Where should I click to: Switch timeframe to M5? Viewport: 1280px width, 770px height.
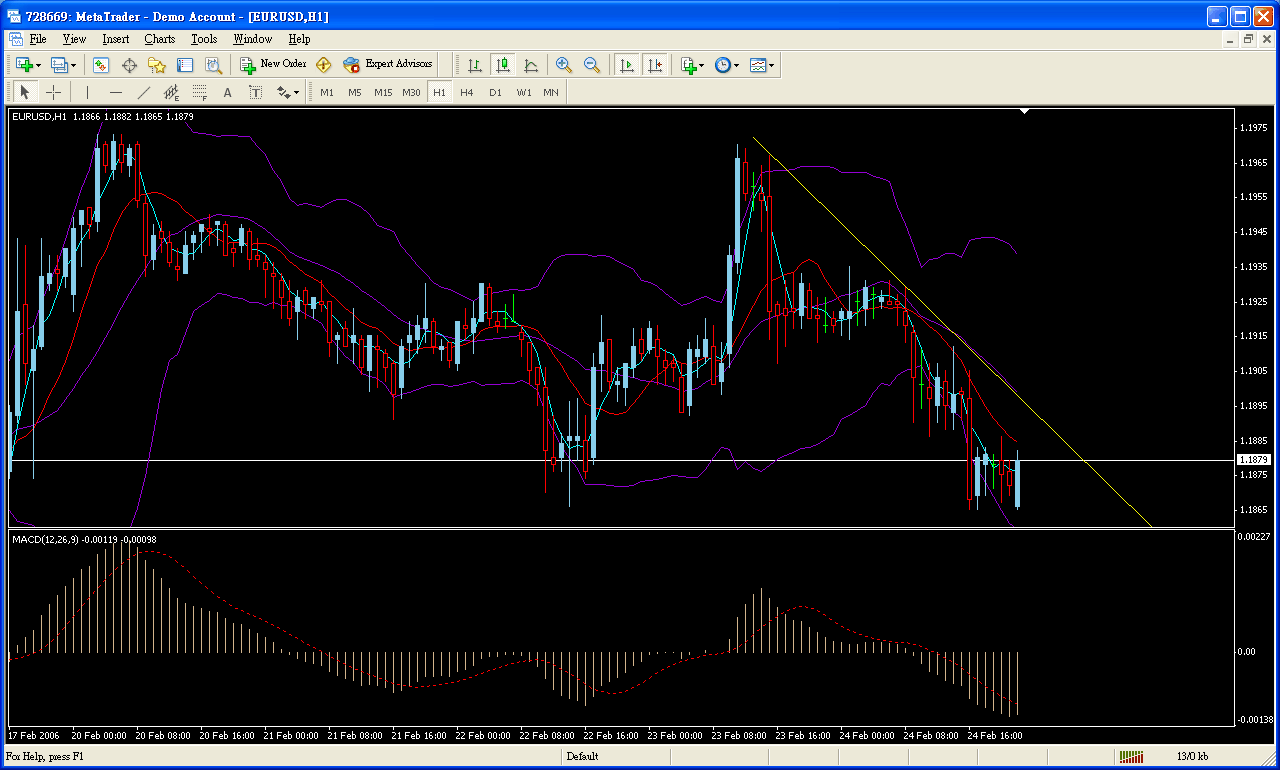(355, 92)
